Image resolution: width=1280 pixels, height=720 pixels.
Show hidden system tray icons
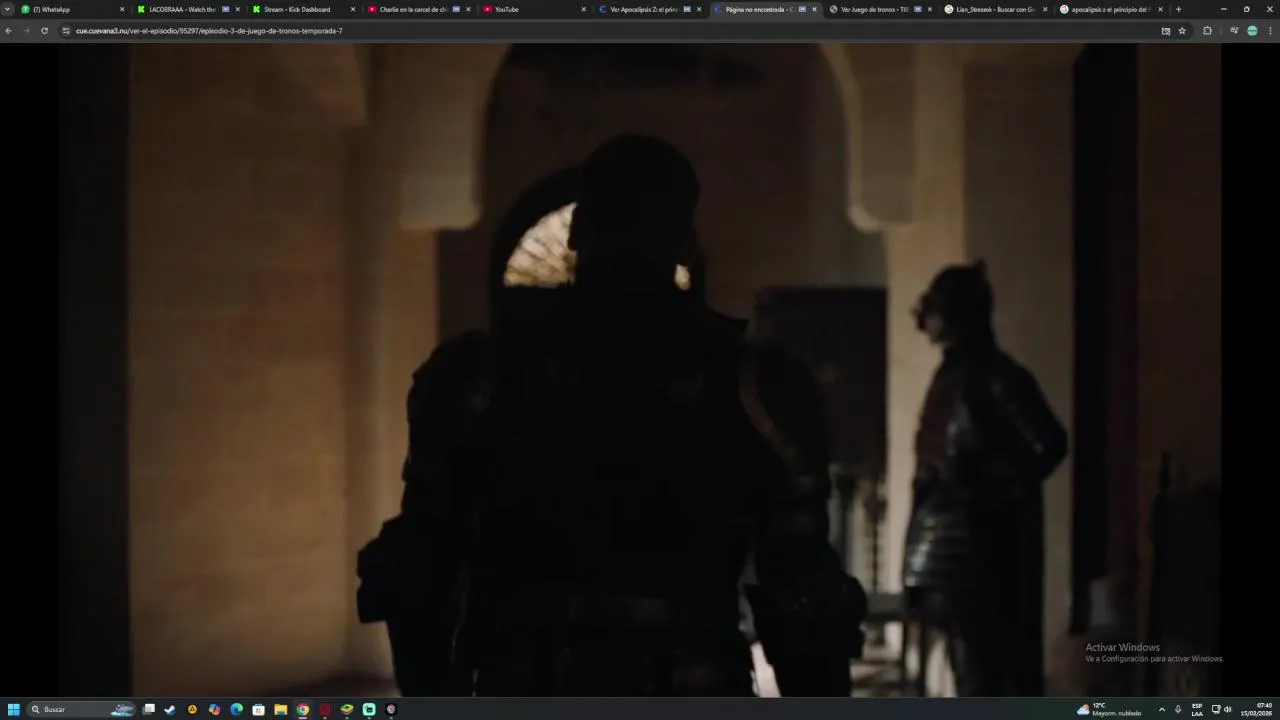click(1161, 709)
